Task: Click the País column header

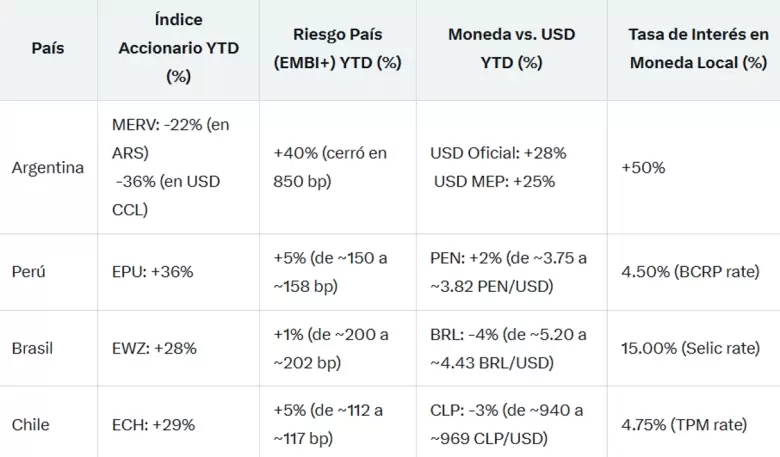Action: click(48, 48)
